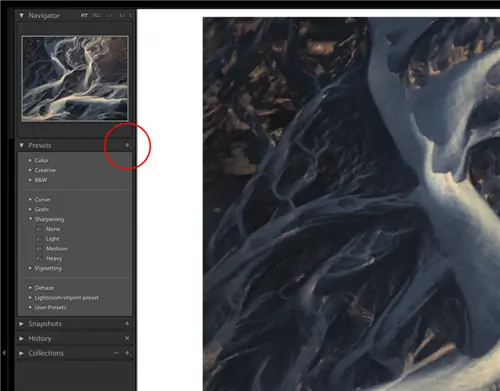This screenshot has height=391, width=500.
Task: Collapse the Navigator panel
Action: pos(22,15)
